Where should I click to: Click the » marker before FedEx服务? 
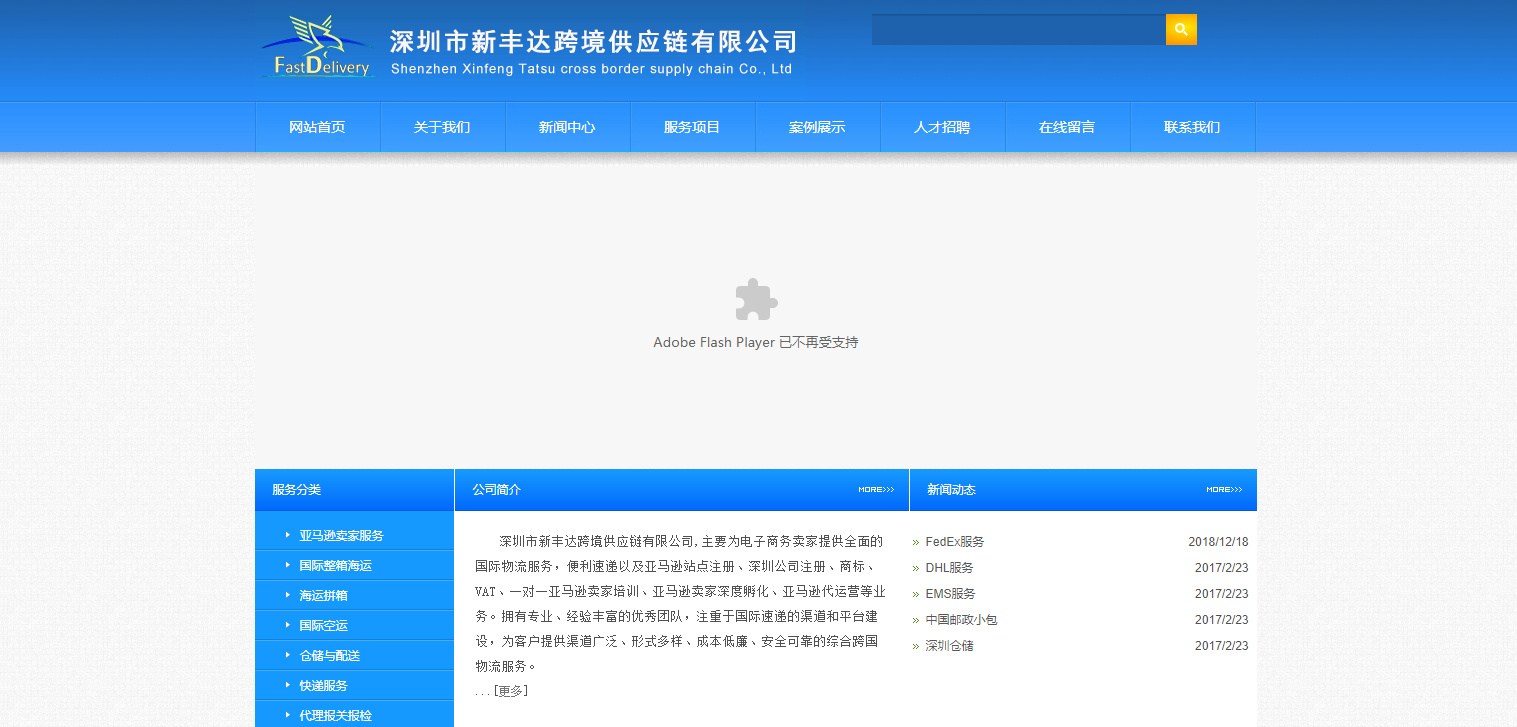916,541
